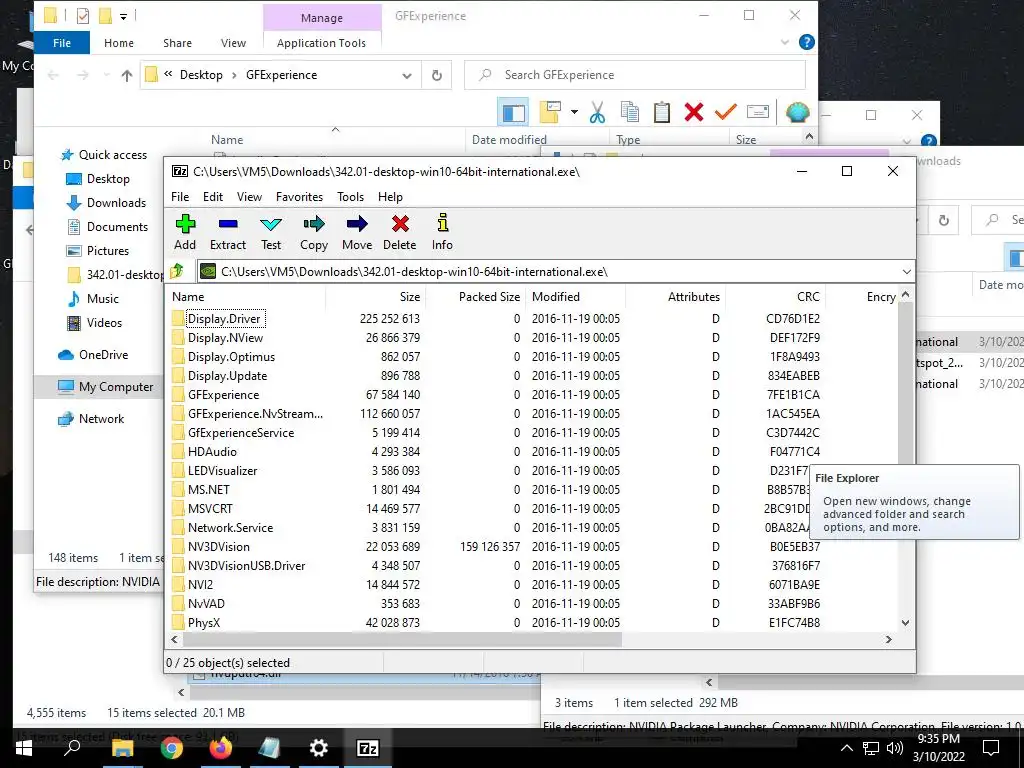Open the 7-Zip File menu
Image resolution: width=1024 pixels, height=768 pixels.
coord(180,197)
